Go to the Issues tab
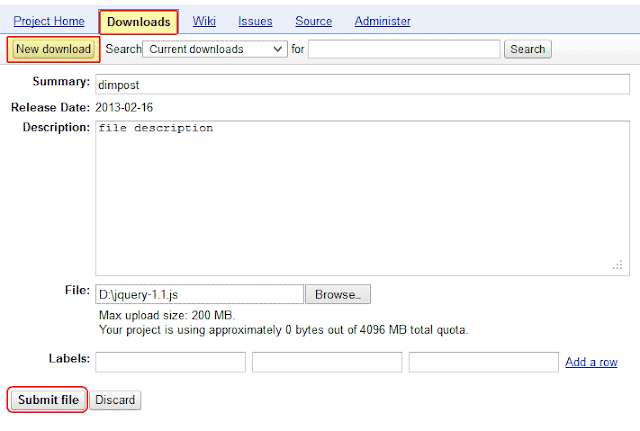Screen dimensions: 640x431 (255, 21)
